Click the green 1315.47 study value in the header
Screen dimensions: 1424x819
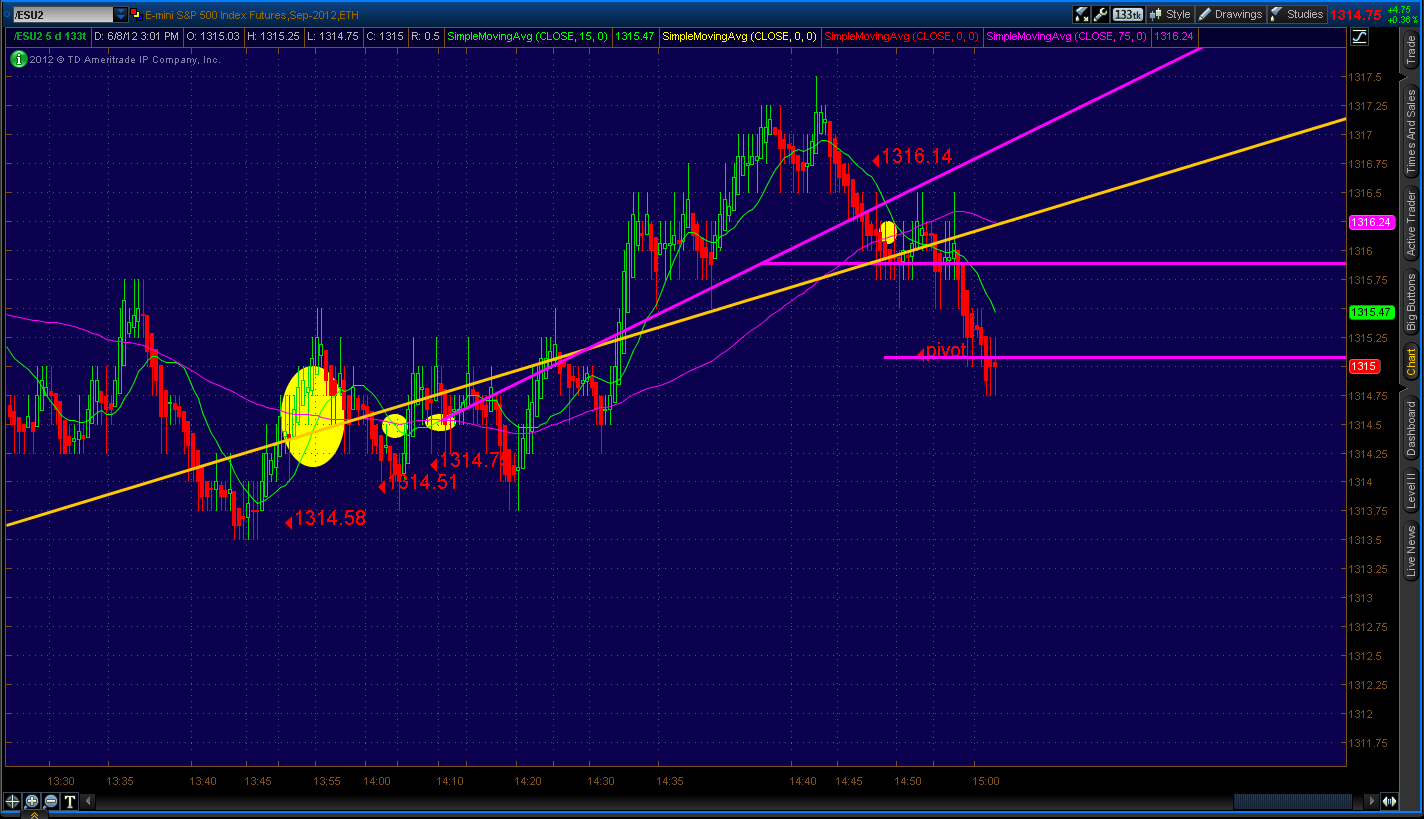(635, 37)
